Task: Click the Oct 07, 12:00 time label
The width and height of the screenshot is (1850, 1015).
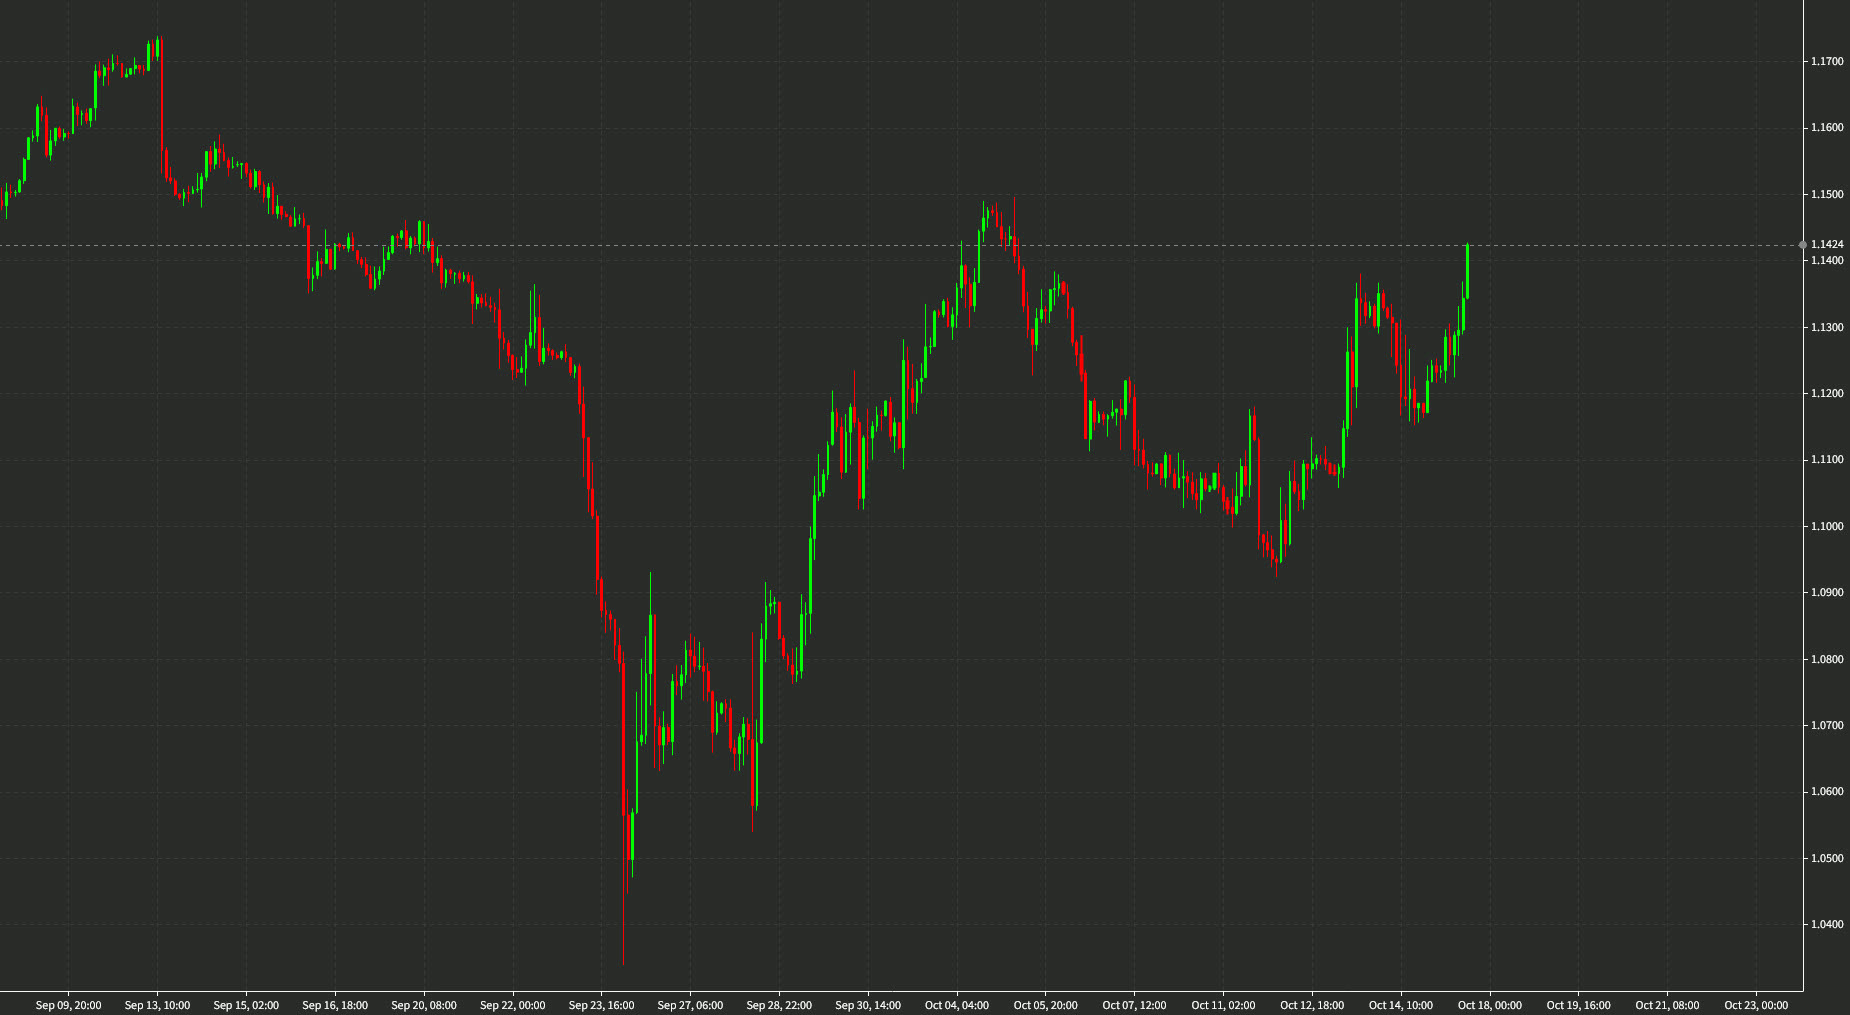Action: pyautogui.click(x=1134, y=1005)
